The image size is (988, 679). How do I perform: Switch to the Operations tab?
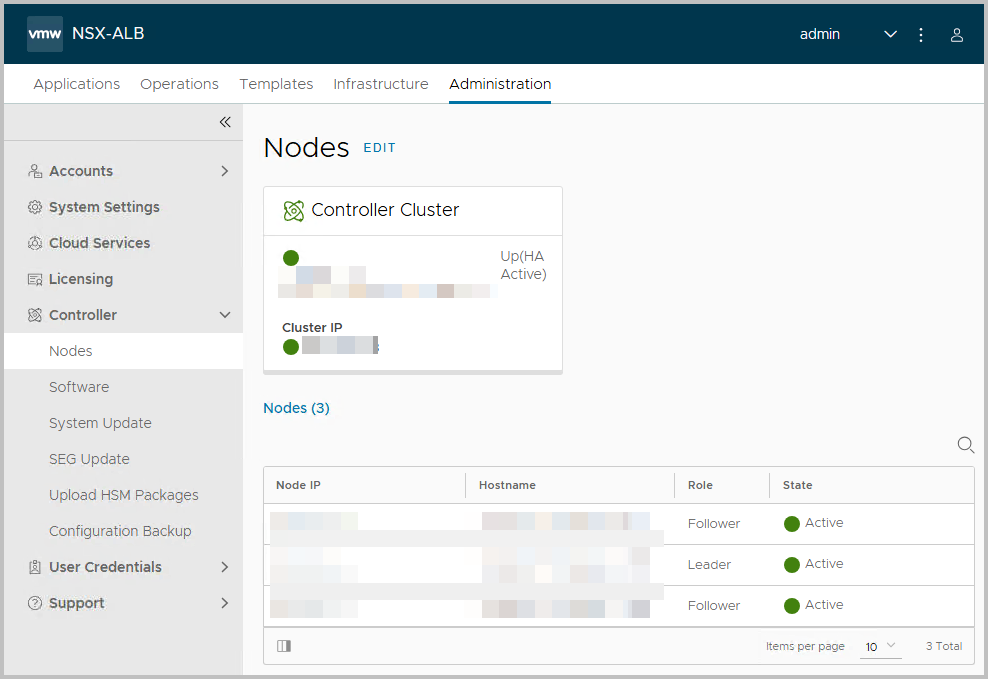click(x=179, y=84)
